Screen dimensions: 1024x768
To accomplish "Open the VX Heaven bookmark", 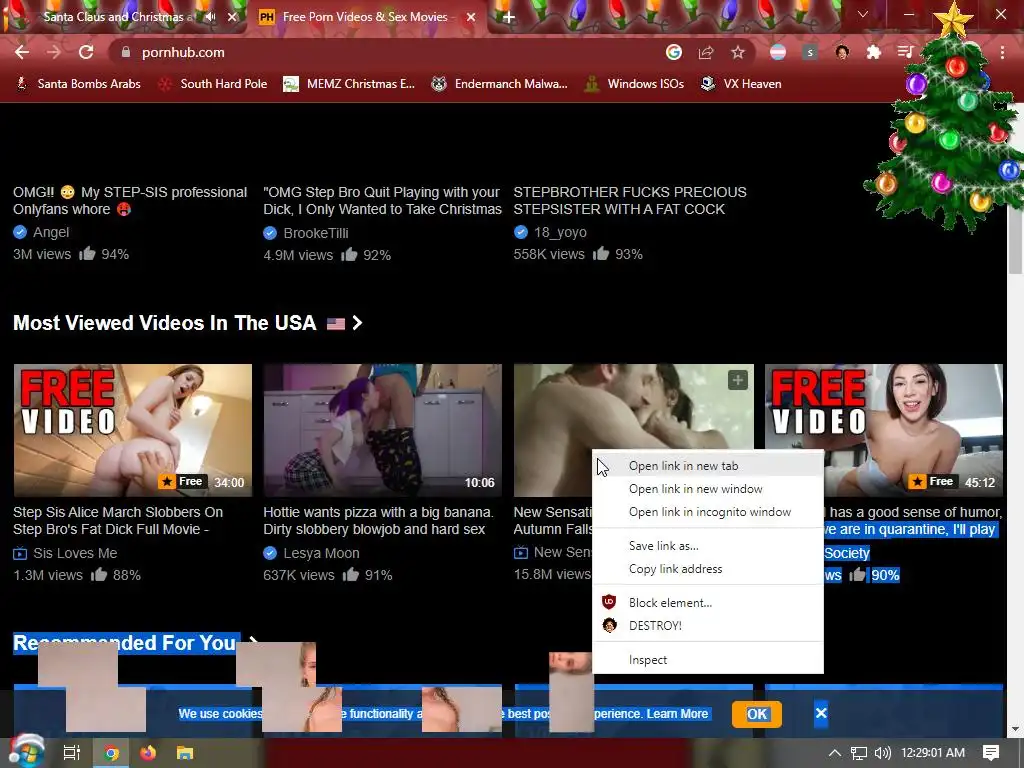I will point(741,84).
